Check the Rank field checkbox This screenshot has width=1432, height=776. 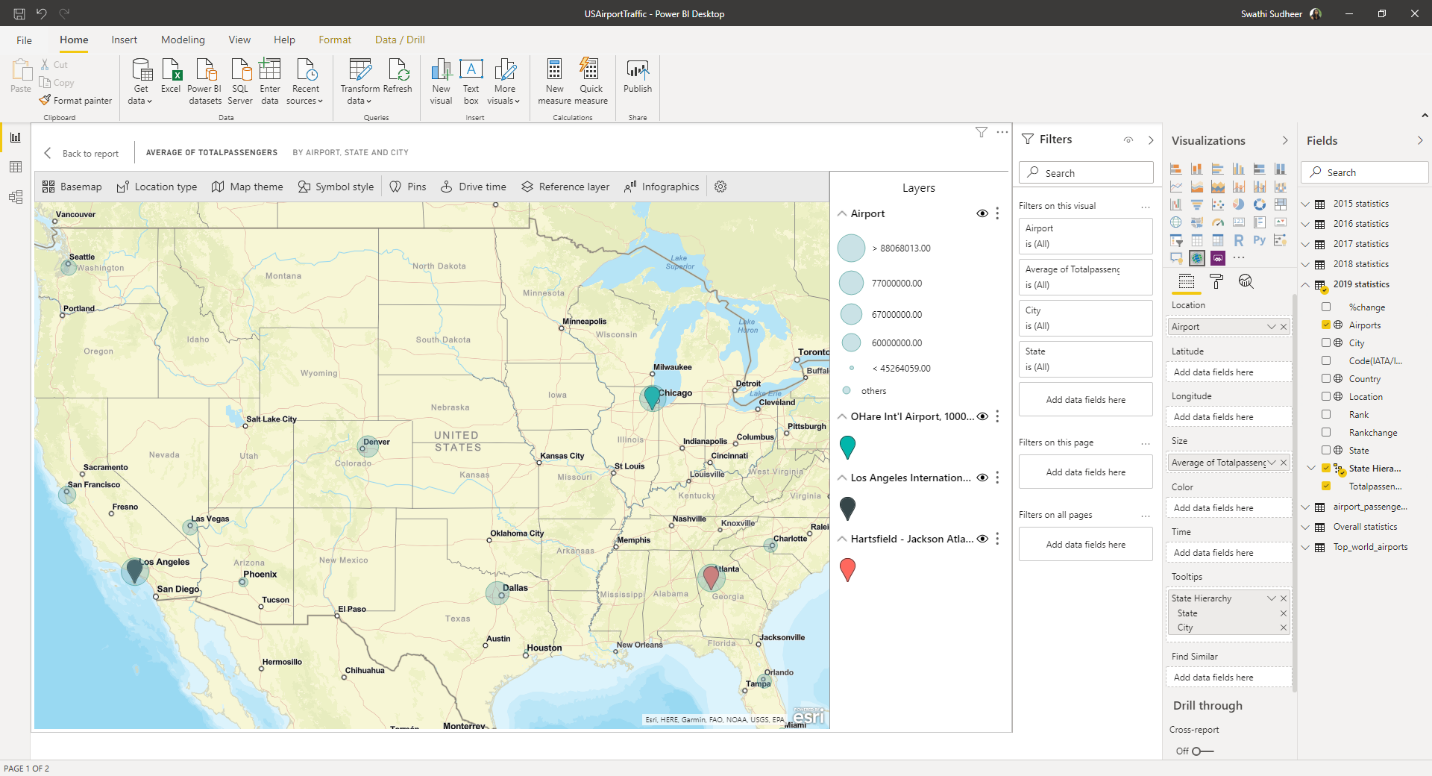(x=1326, y=415)
